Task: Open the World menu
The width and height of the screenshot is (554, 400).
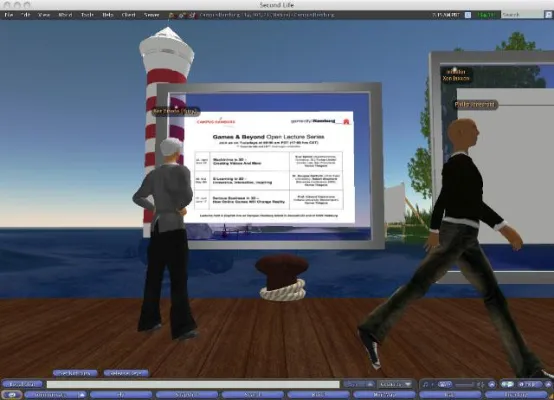Action: point(65,15)
